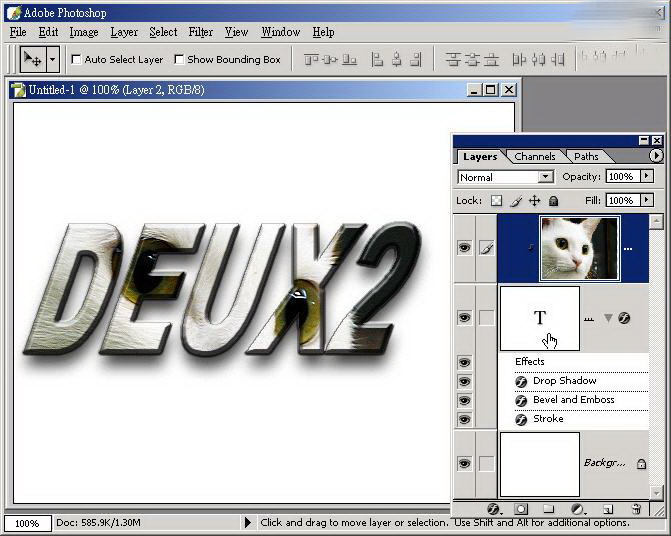Screen dimensions: 671x536
Task: Hide the Stroke effect
Action: coord(464,419)
